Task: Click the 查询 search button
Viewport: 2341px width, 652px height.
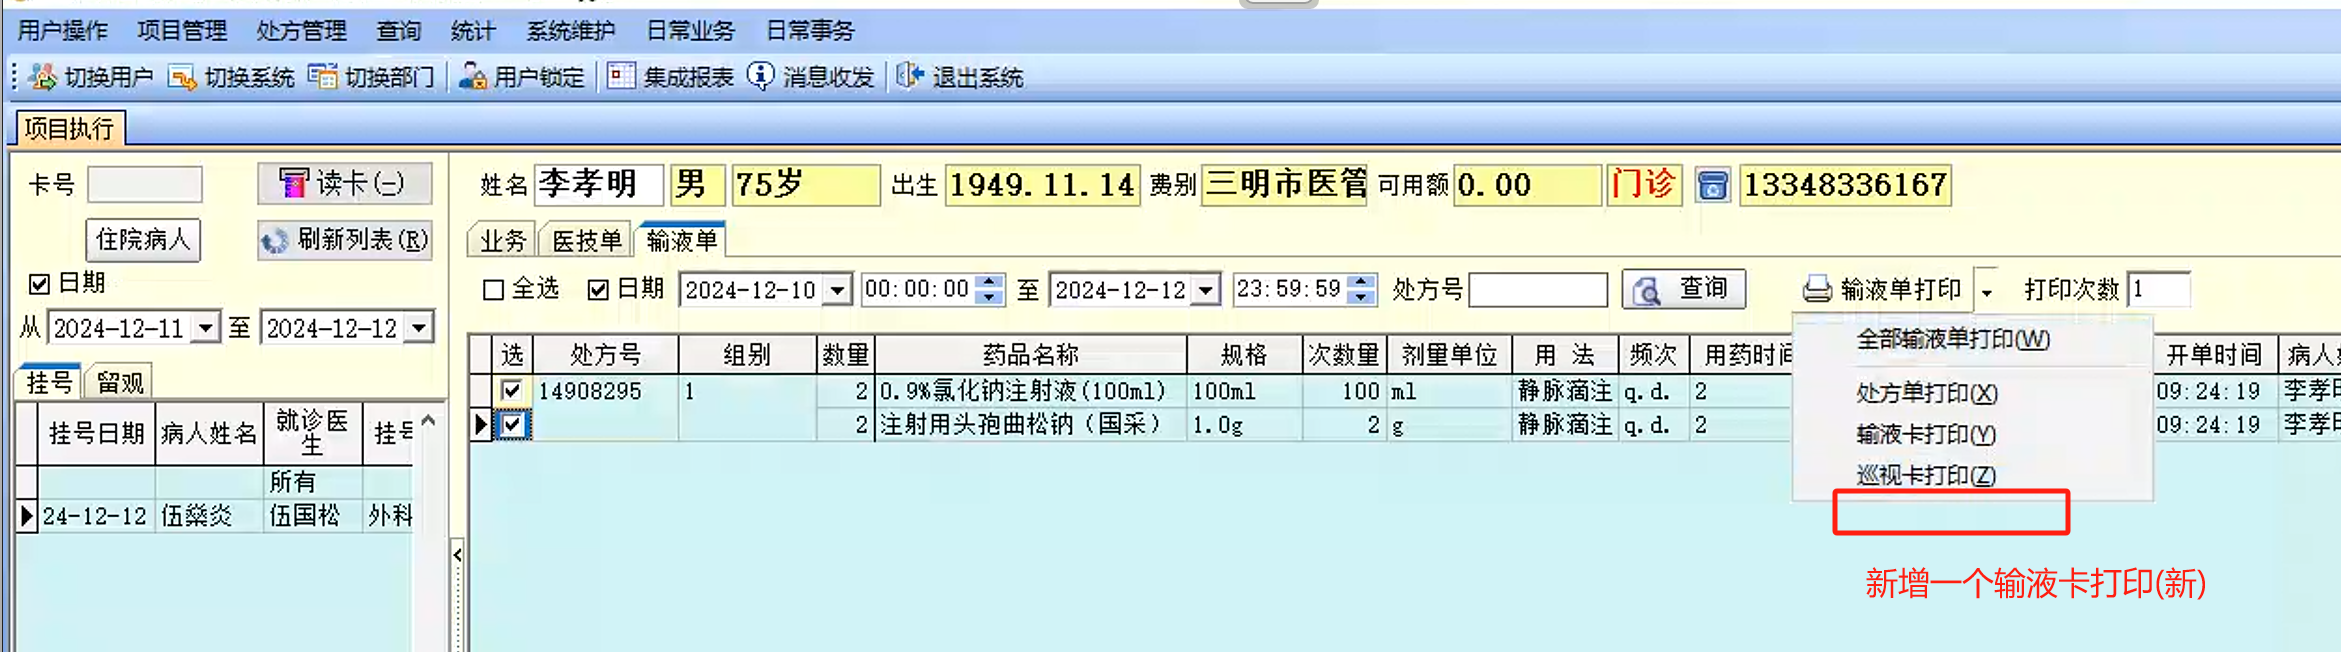Action: 1683,289
